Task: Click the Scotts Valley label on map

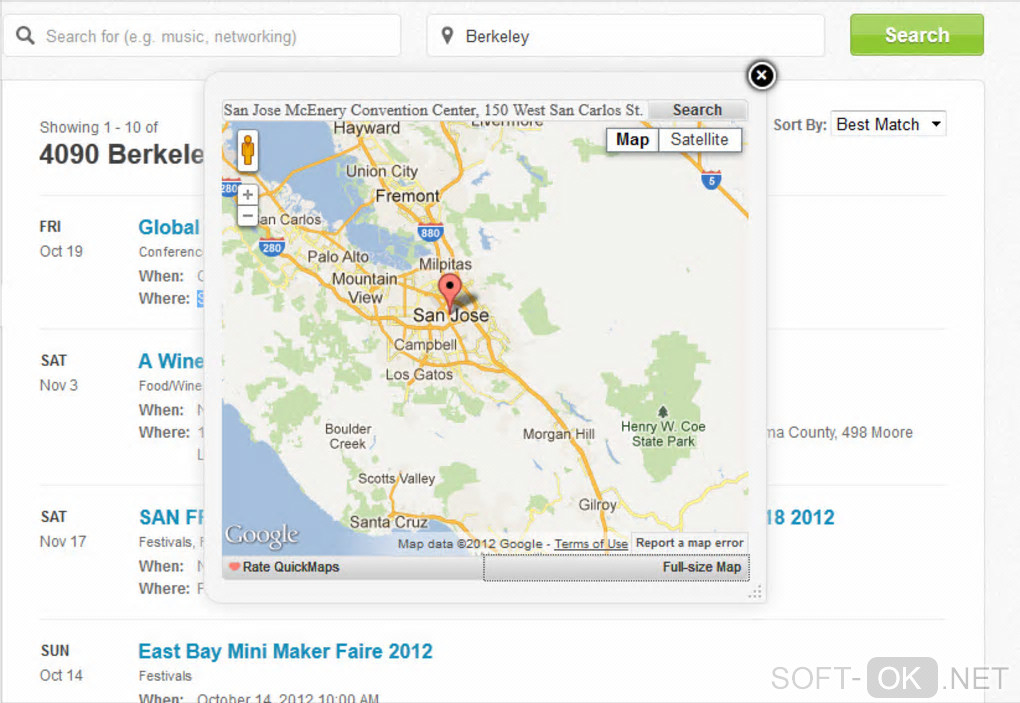Action: (x=396, y=479)
